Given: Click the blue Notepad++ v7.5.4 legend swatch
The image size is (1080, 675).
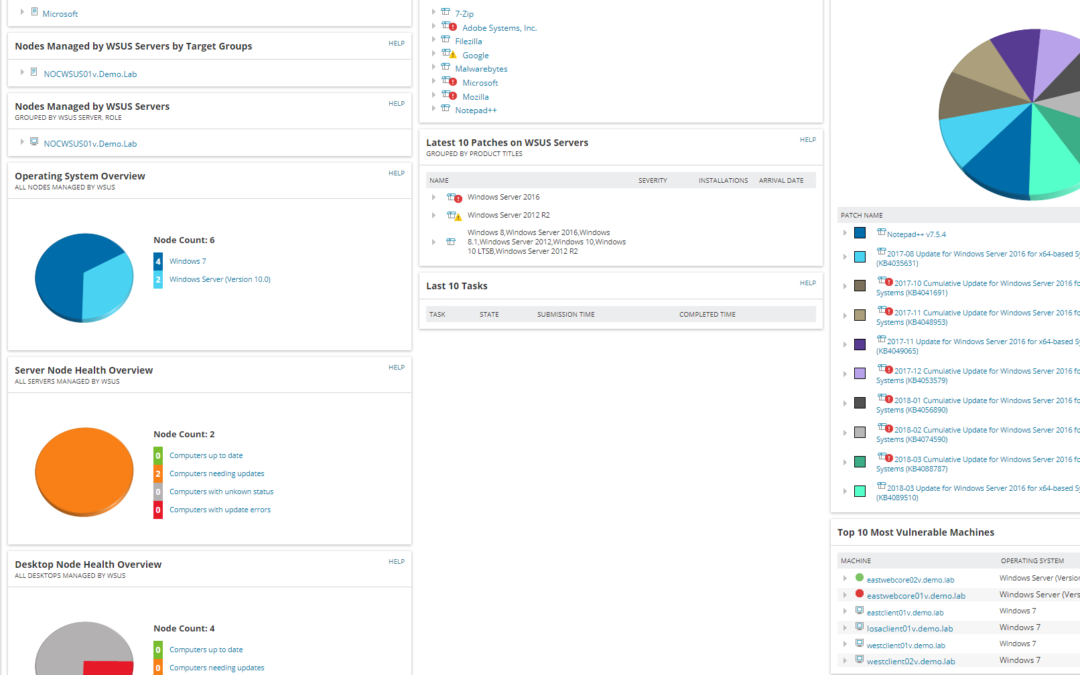Looking at the screenshot, I should pyautogui.click(x=860, y=233).
